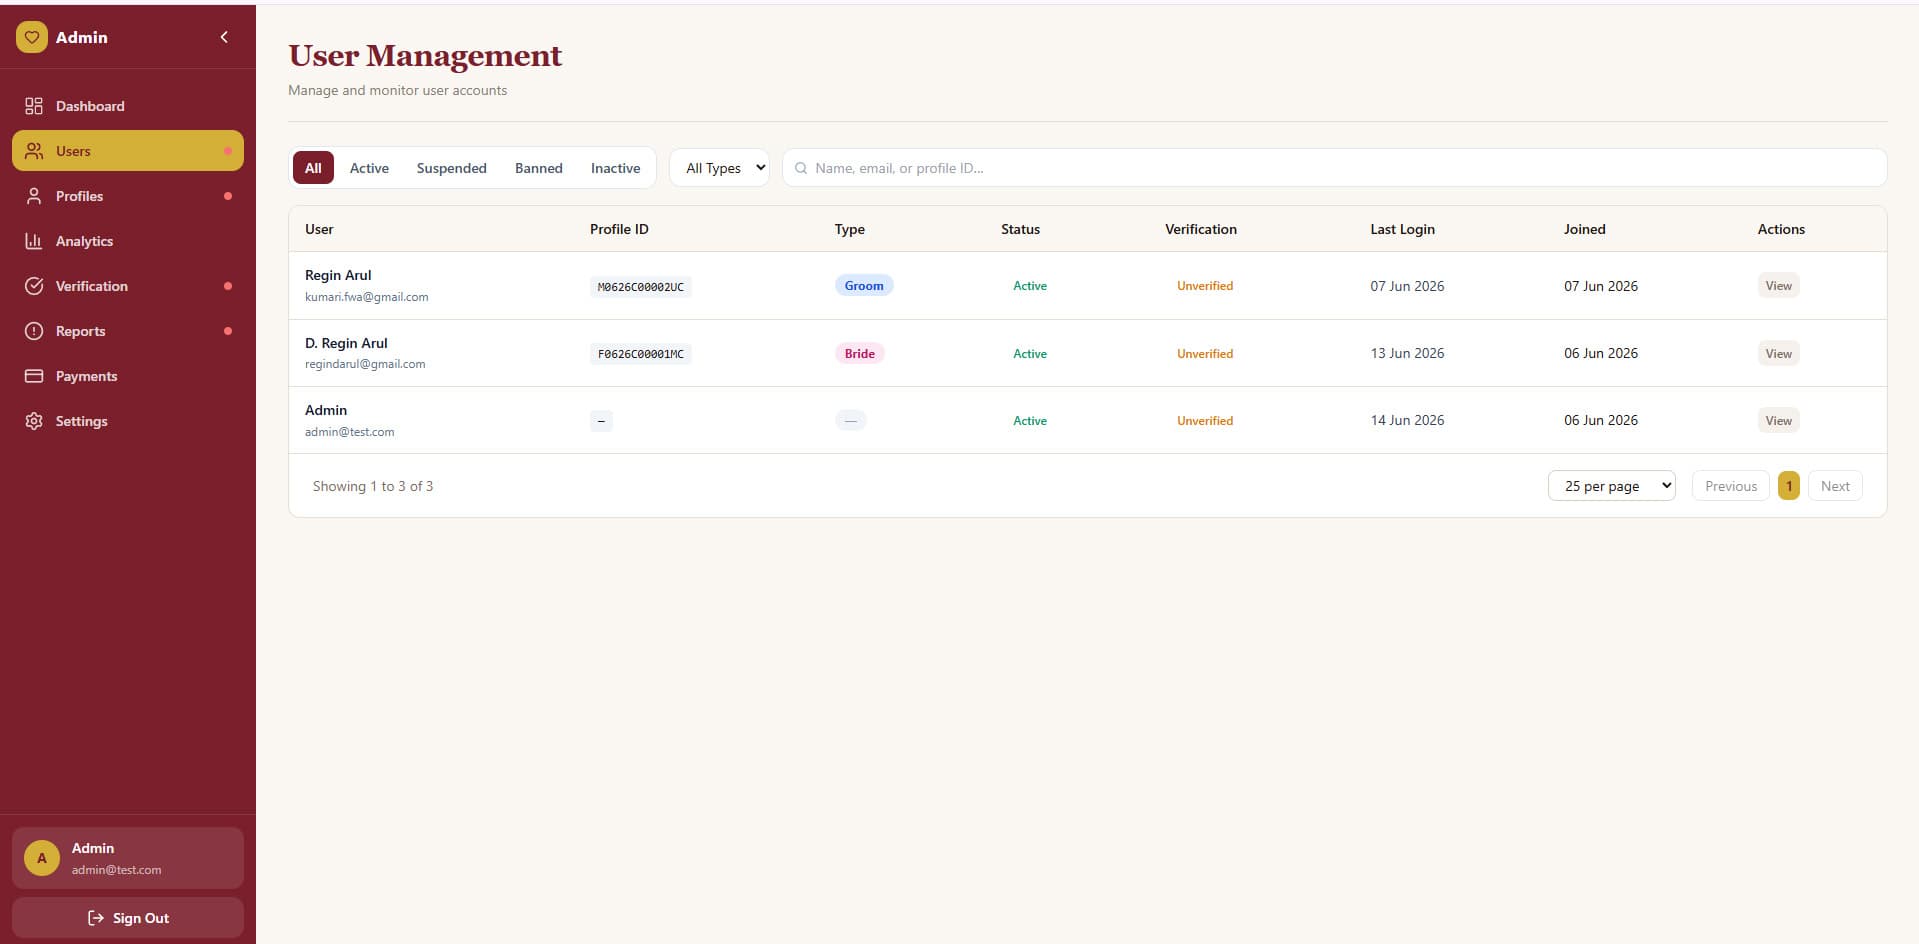Collapse the sidebar with the chevron arrow

tap(224, 37)
